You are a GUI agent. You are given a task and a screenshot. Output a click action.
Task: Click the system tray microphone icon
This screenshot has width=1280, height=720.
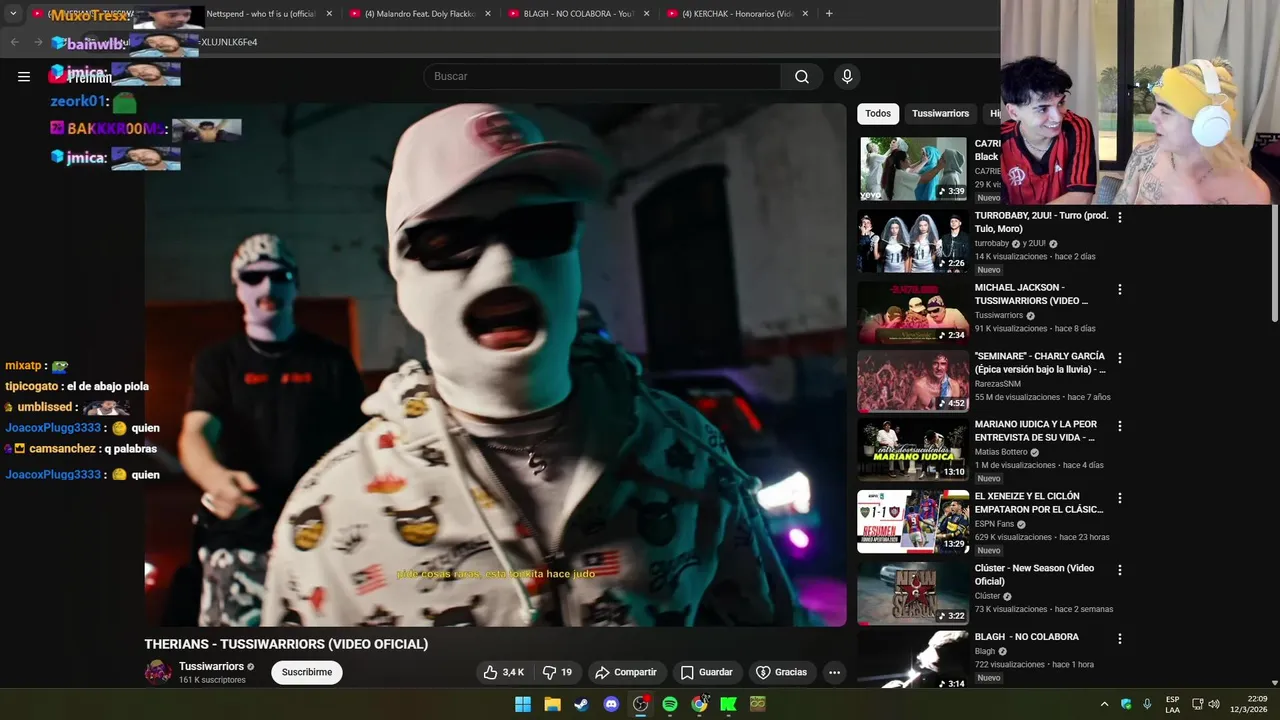click(1147, 704)
